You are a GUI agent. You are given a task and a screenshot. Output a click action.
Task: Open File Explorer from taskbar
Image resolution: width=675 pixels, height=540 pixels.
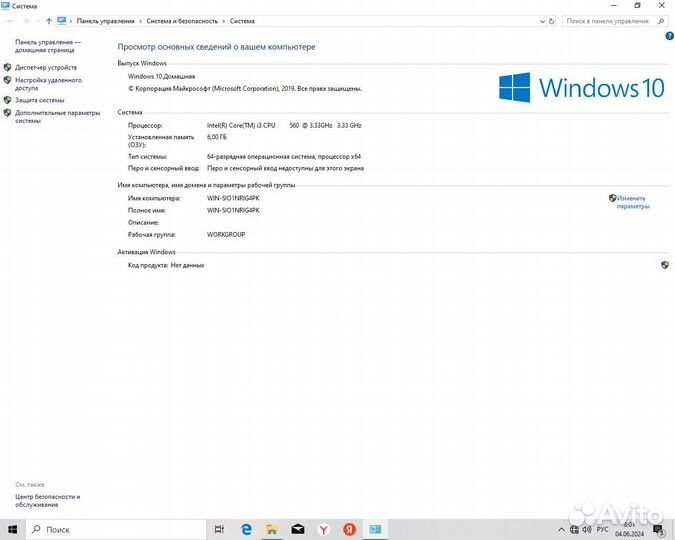tap(272, 529)
